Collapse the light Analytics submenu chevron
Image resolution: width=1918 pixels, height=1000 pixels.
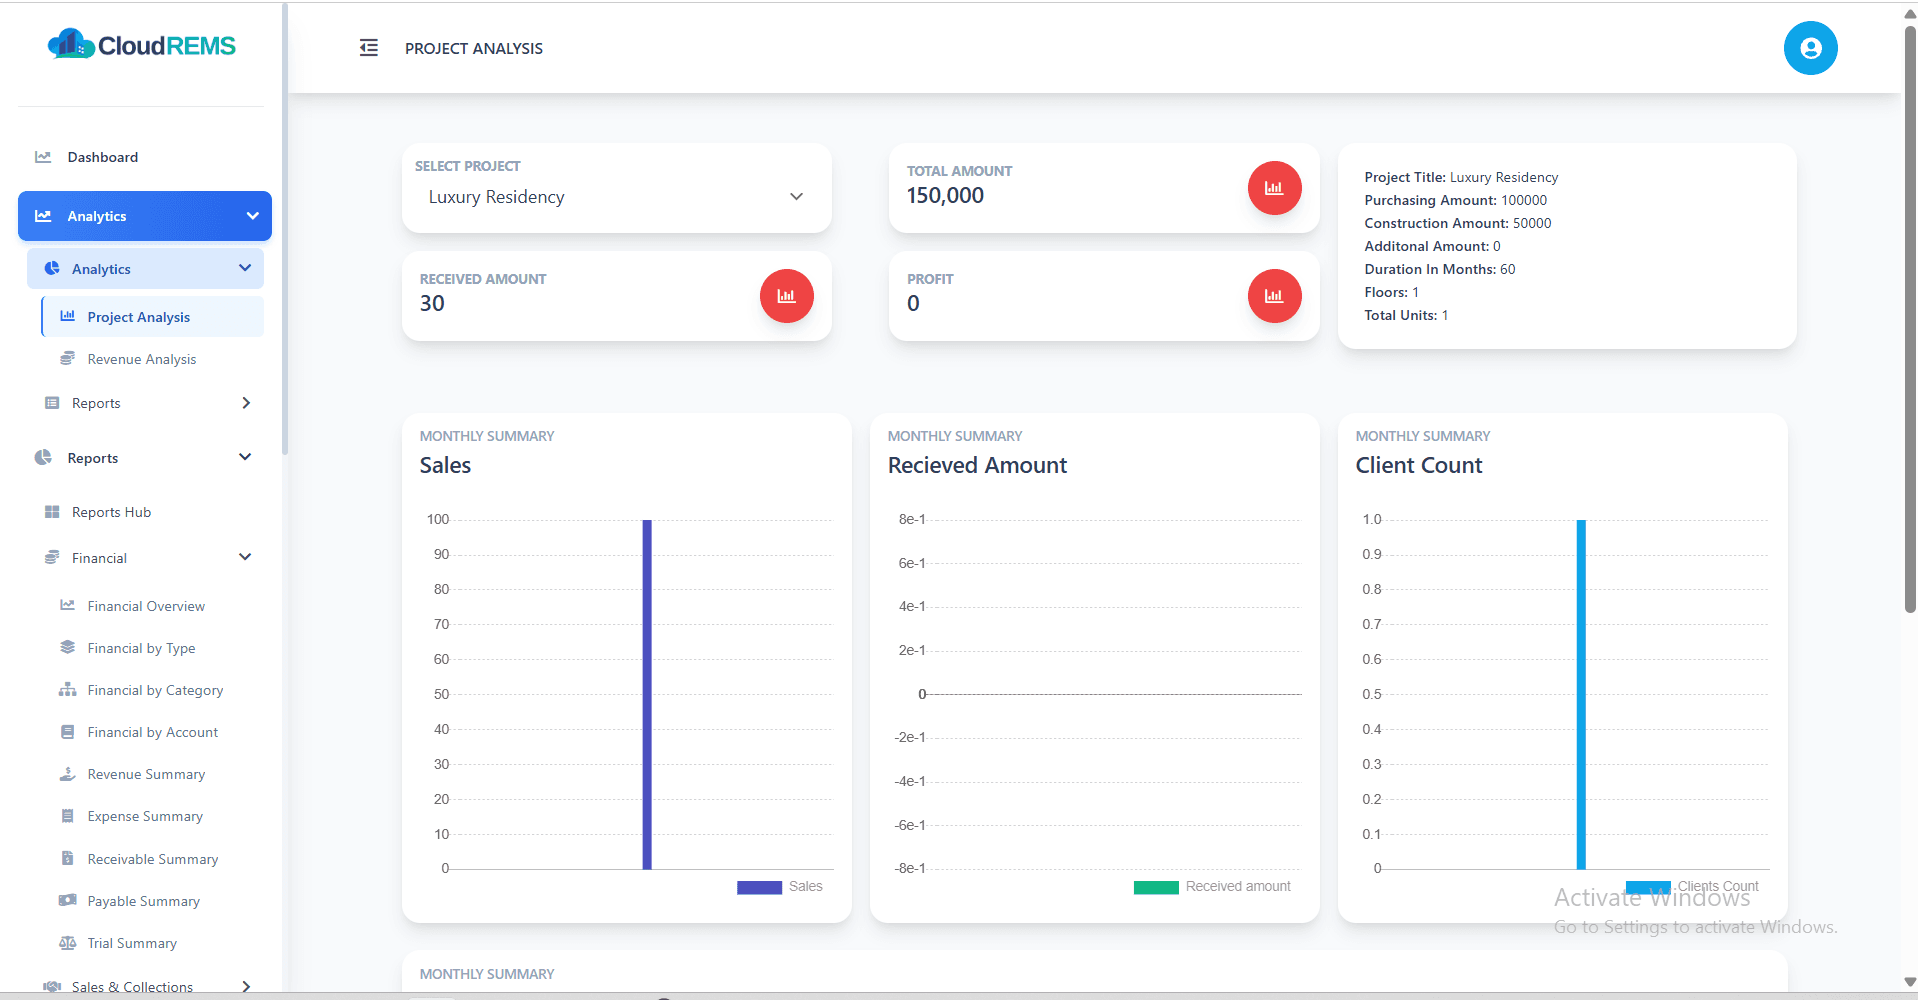click(x=245, y=268)
